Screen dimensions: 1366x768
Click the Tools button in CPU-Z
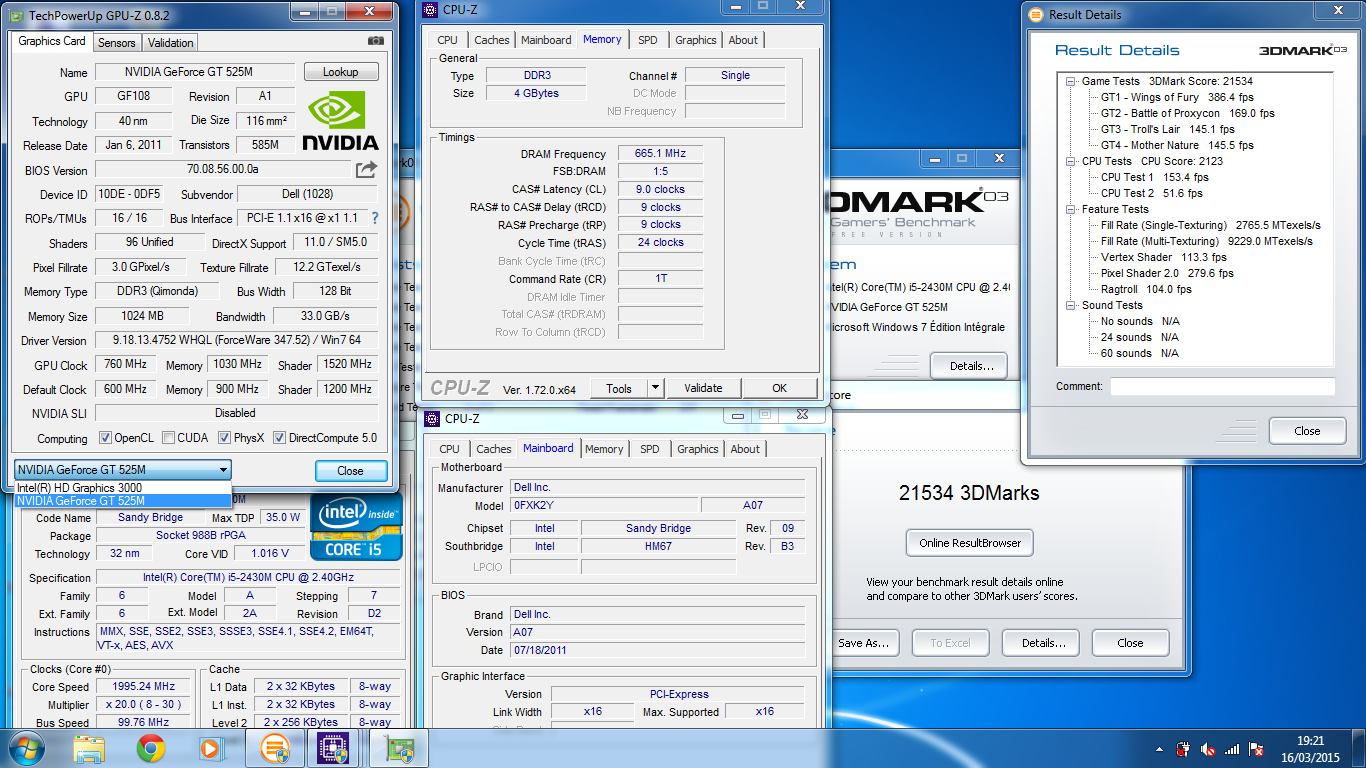coord(619,388)
